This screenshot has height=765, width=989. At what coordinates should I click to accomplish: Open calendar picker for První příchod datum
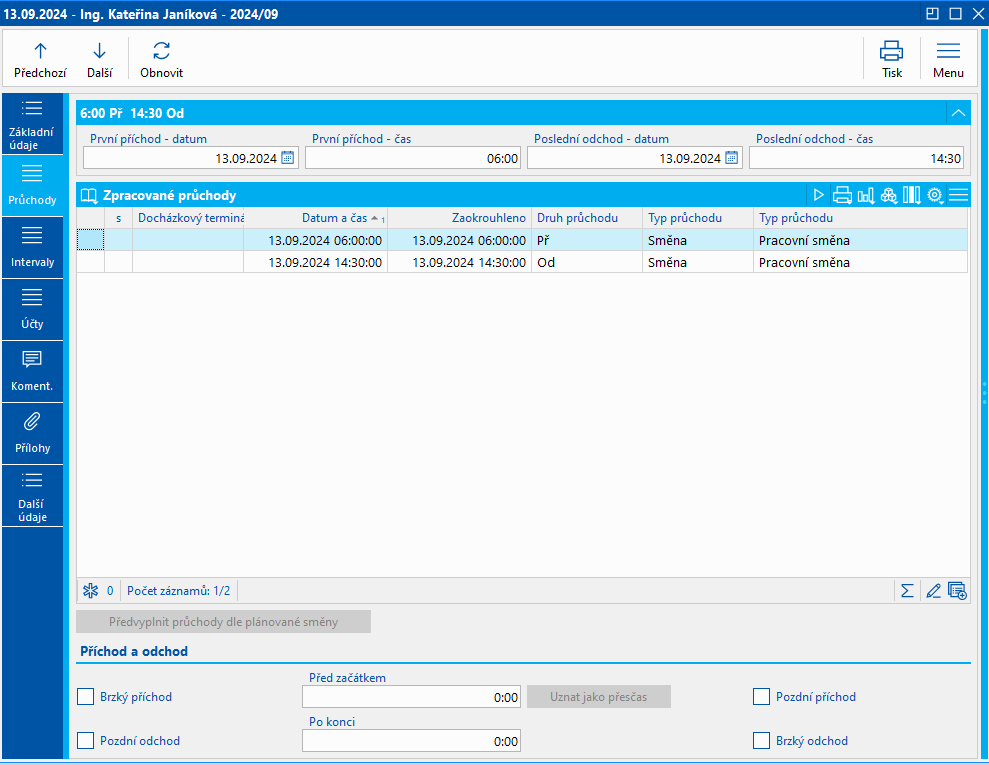tap(288, 158)
